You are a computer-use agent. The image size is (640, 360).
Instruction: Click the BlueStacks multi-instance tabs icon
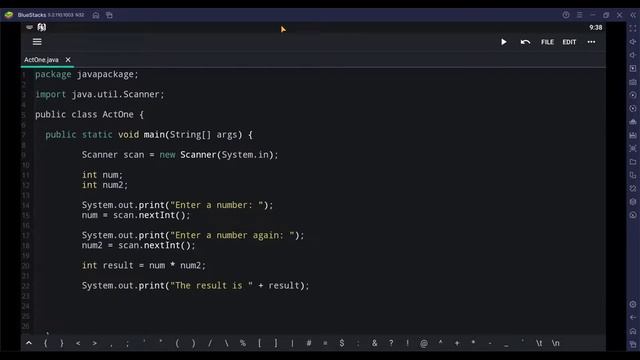pyautogui.click(x=109, y=15)
